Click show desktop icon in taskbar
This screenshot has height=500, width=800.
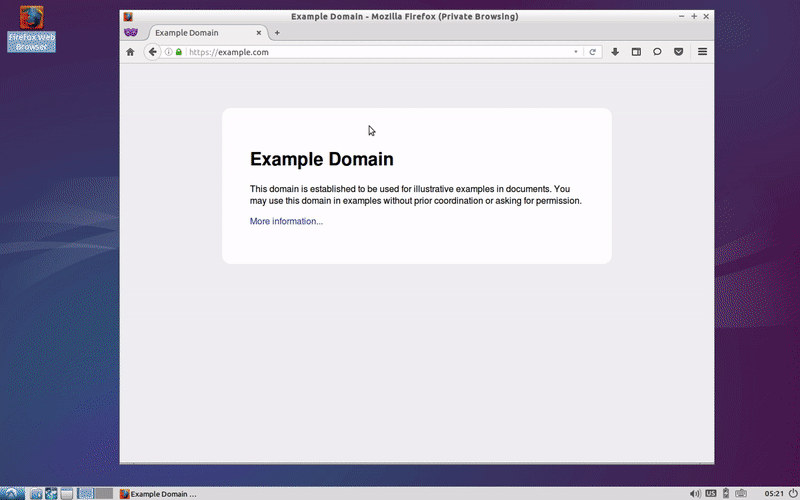point(66,493)
